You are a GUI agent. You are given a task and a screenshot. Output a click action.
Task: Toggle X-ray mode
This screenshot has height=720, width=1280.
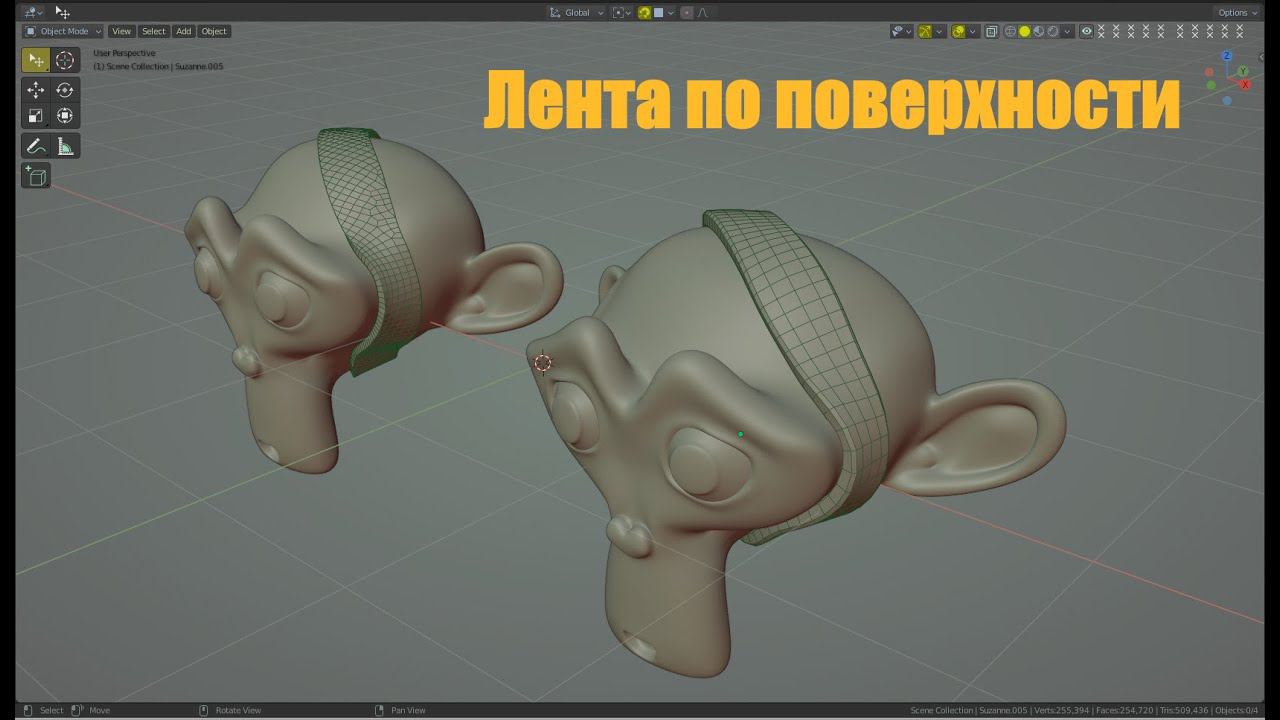coord(991,31)
